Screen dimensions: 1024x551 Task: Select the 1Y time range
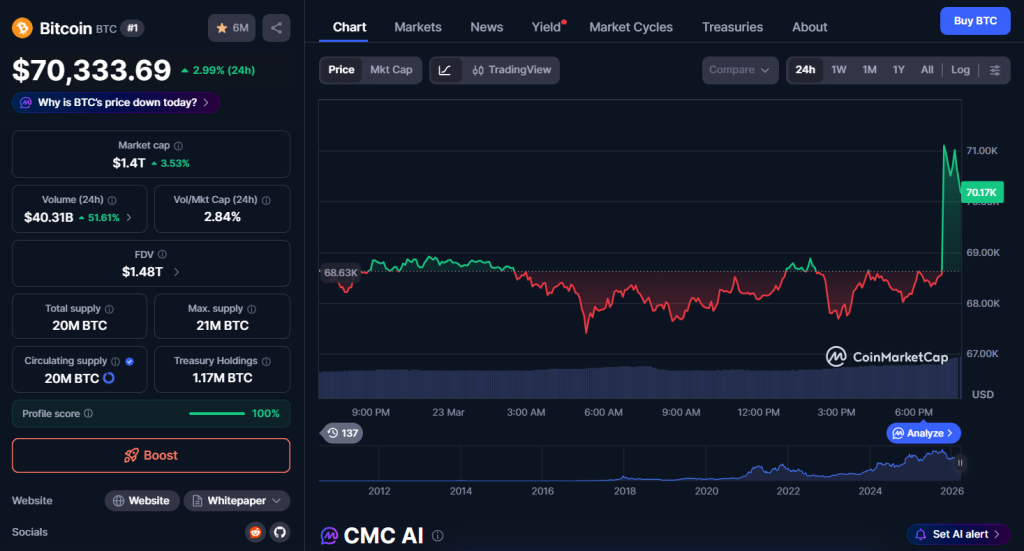[898, 70]
